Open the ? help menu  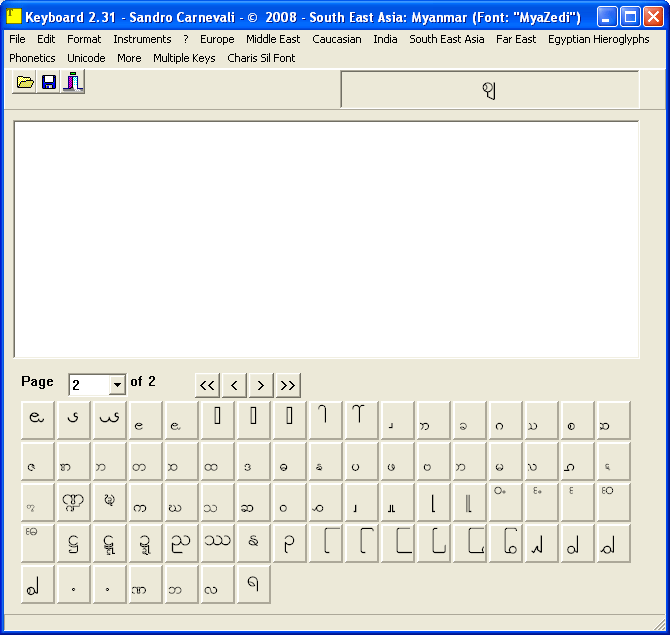185,39
